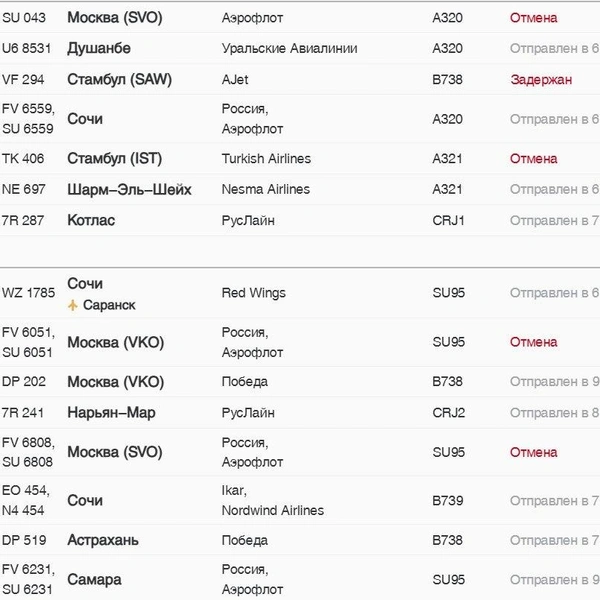Open the Москва (VKO) flight by Победа
This screenshot has width=600, height=600.
(300, 382)
